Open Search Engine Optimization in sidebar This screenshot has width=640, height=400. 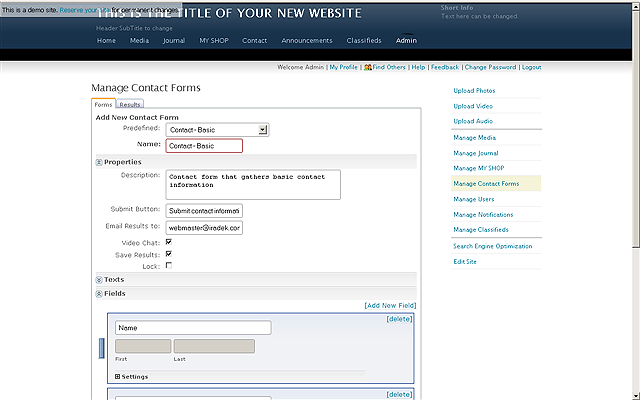[x=492, y=246]
